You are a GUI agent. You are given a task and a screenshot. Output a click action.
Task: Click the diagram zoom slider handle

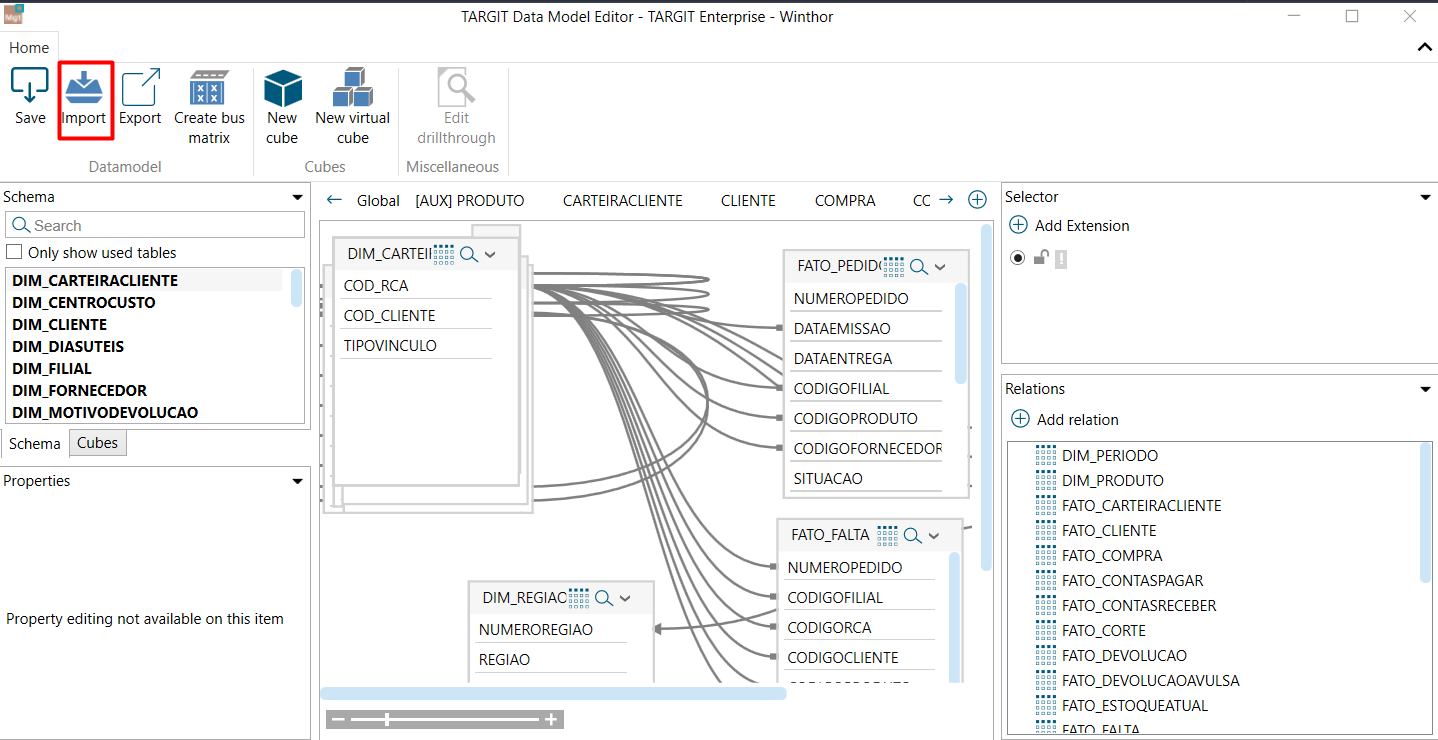388,719
